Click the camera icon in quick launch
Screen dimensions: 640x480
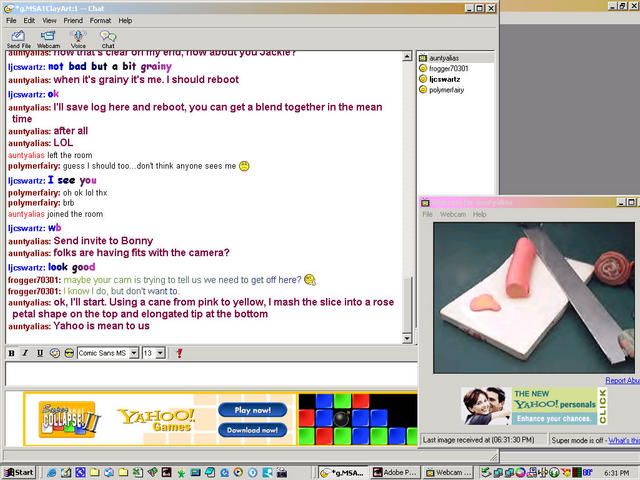[x=282, y=473]
